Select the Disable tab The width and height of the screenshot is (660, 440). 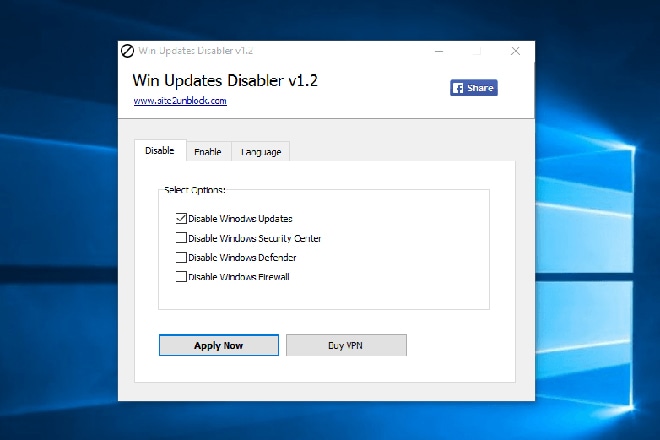159,150
